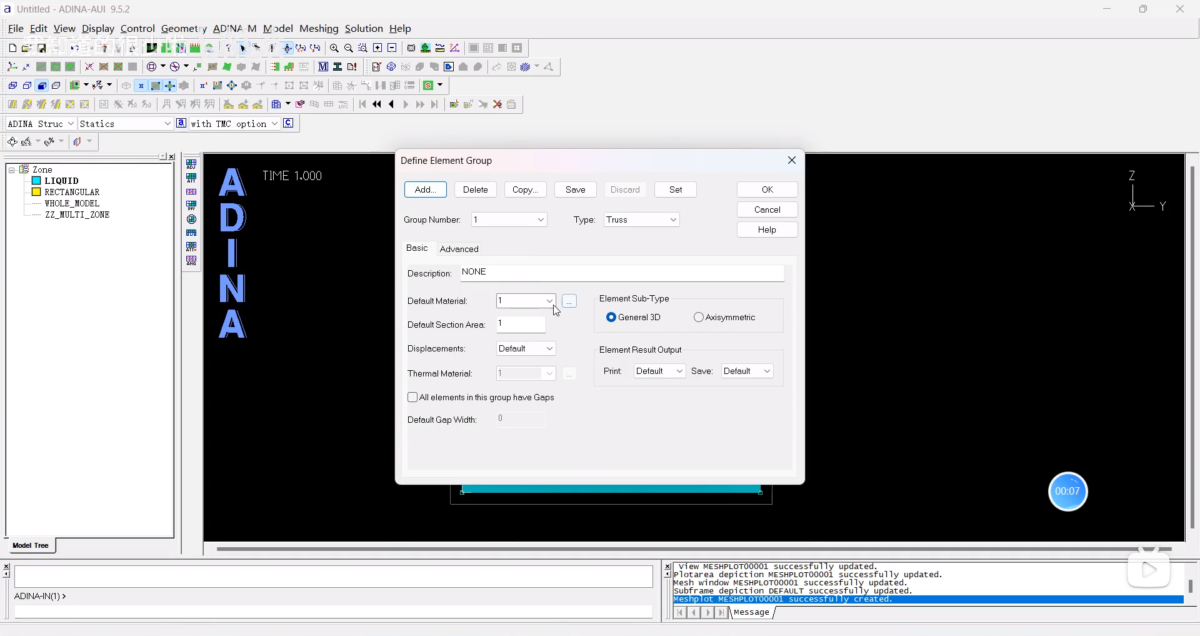Click the Model Tree tab

[30, 545]
